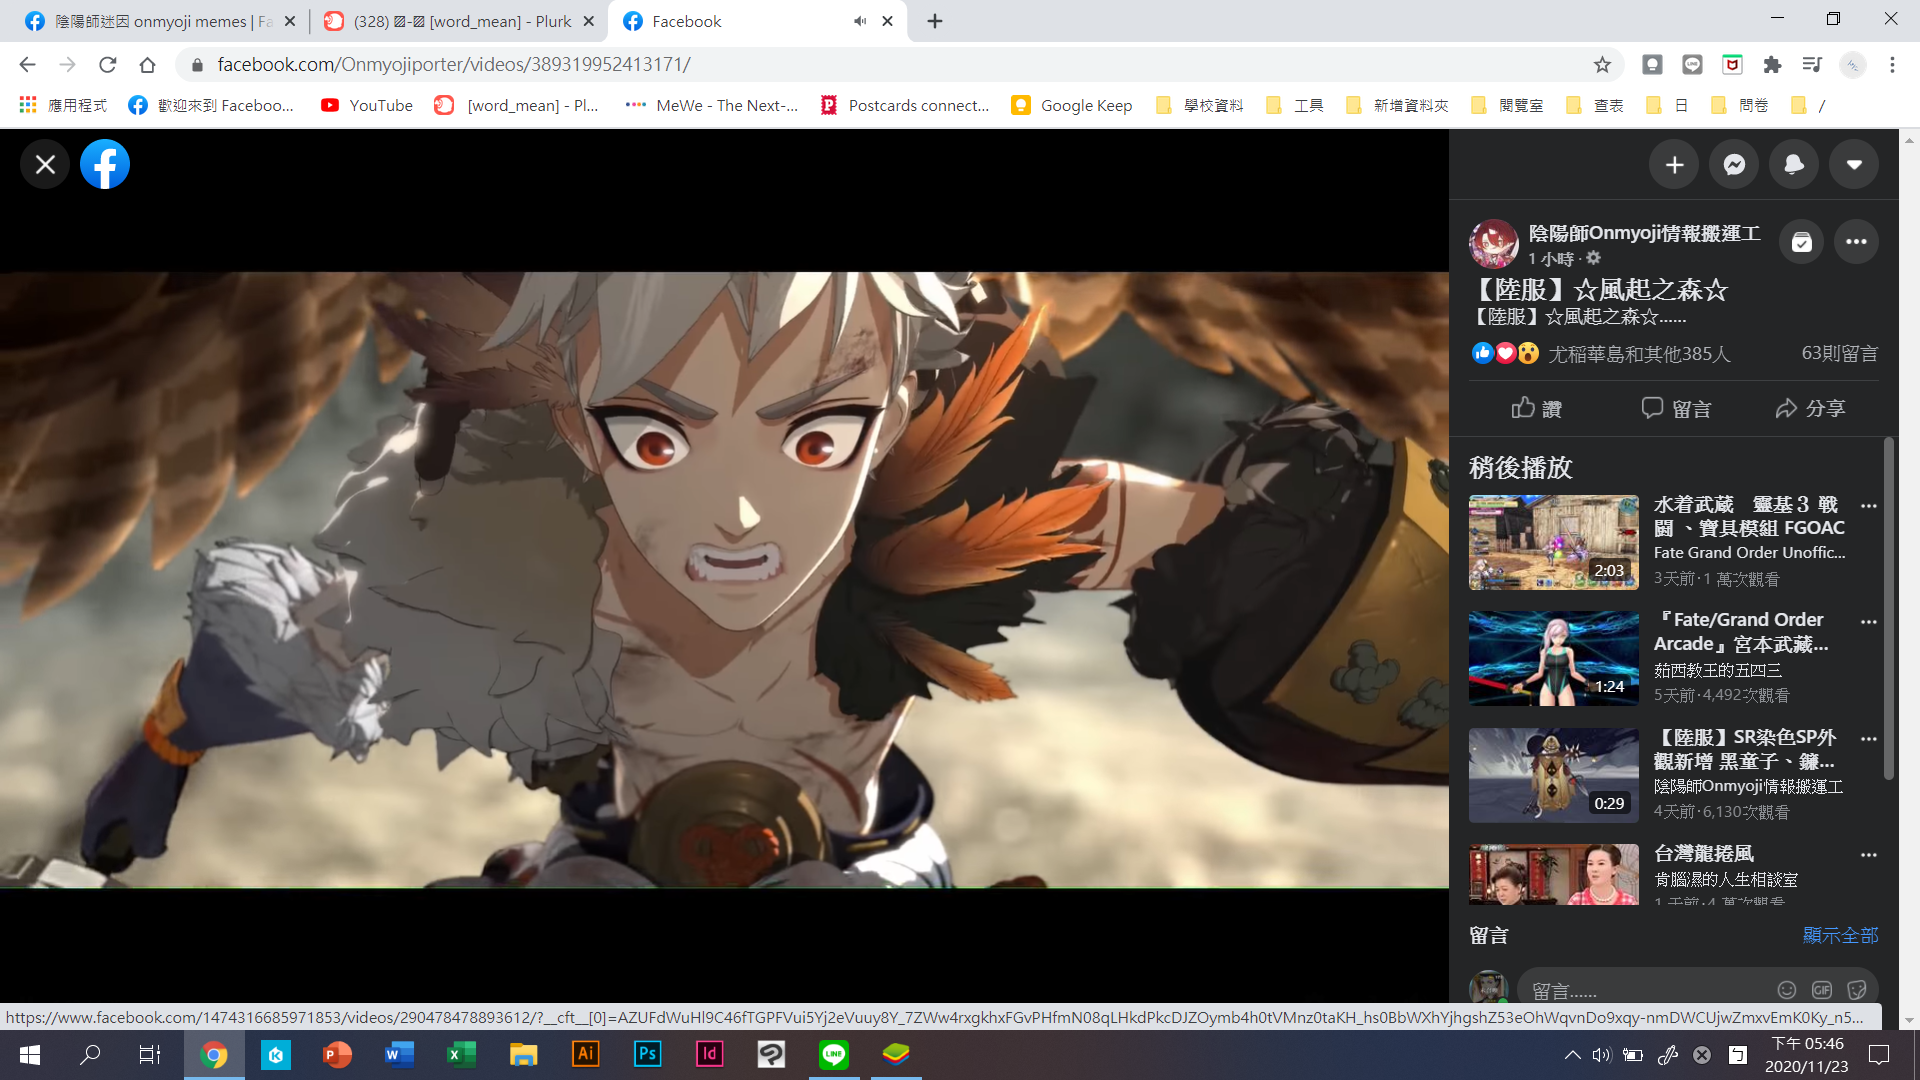Insert GIF in comment box
The width and height of the screenshot is (1920, 1080).
(x=1822, y=990)
